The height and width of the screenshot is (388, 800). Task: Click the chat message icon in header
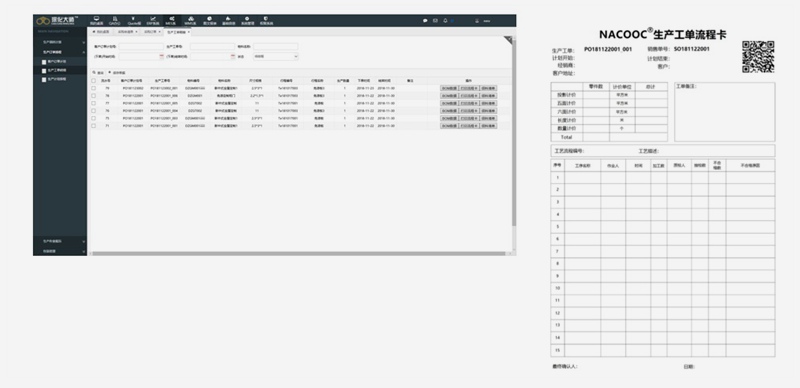pyautogui.click(x=426, y=21)
